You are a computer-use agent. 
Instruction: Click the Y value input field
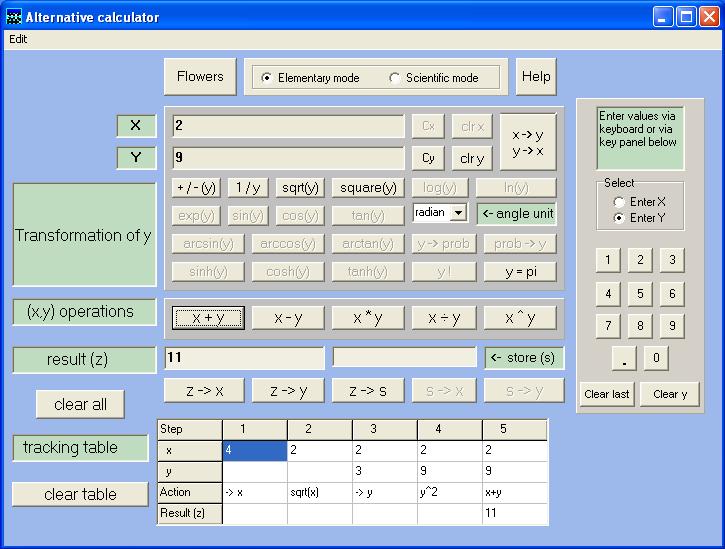click(288, 158)
